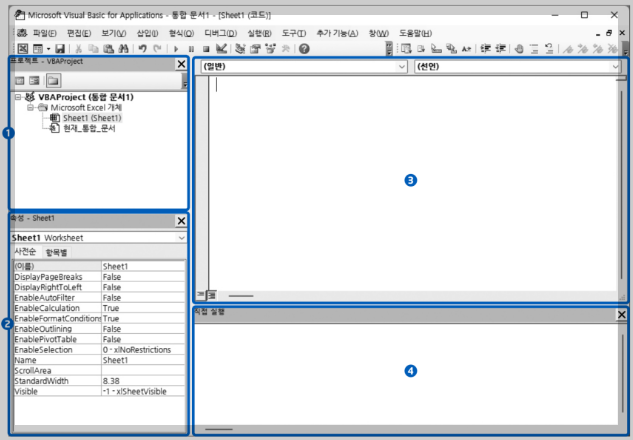Close the 프로젝트 - VBAProject panel
The image size is (633, 440).
pyautogui.click(x=181, y=64)
